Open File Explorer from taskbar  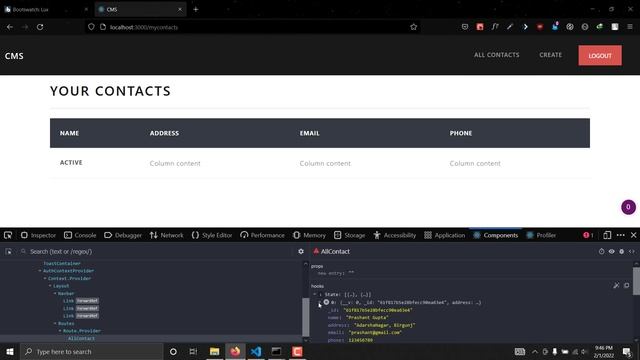pyautogui.click(x=214, y=351)
